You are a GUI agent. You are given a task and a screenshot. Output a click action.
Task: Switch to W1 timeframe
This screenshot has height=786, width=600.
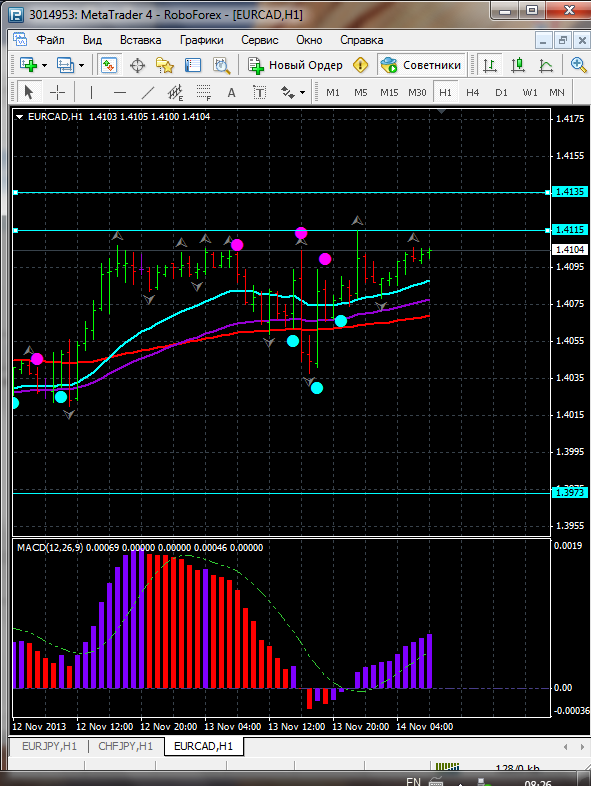coord(530,93)
